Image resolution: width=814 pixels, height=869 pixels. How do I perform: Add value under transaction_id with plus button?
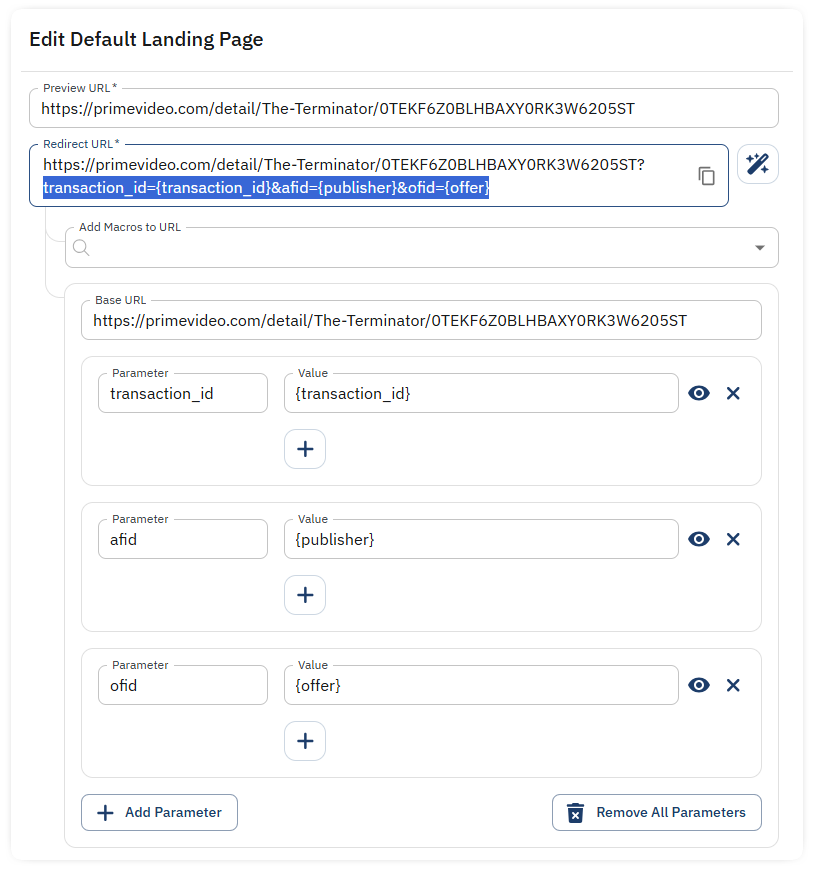(305, 449)
